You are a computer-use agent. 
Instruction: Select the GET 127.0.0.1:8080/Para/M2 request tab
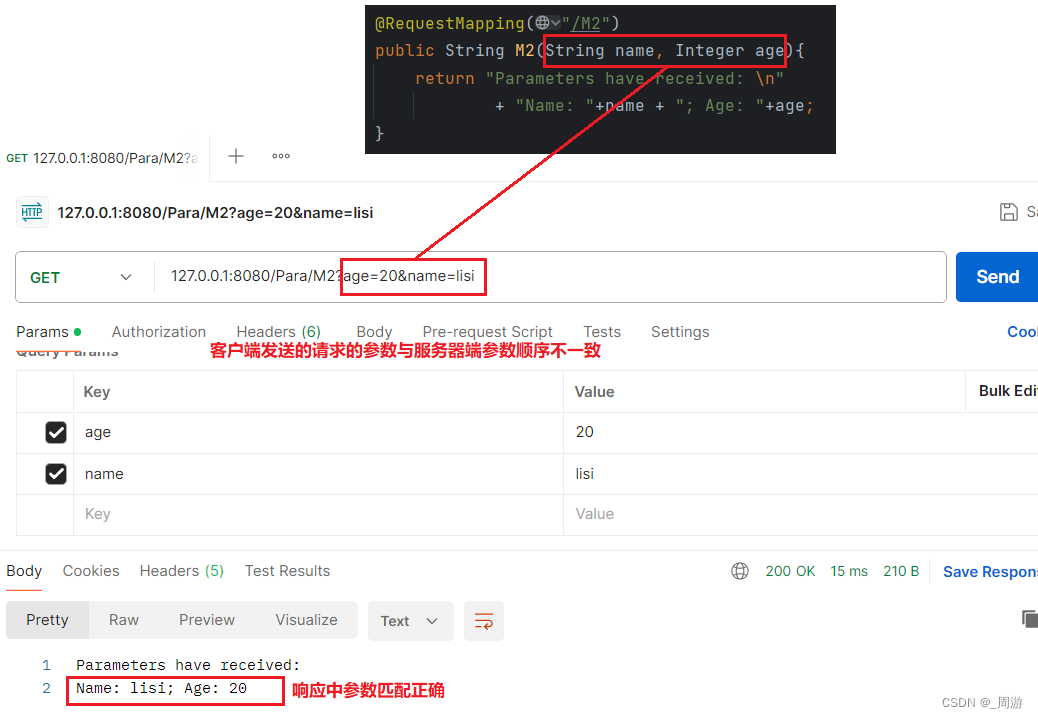coord(102,158)
